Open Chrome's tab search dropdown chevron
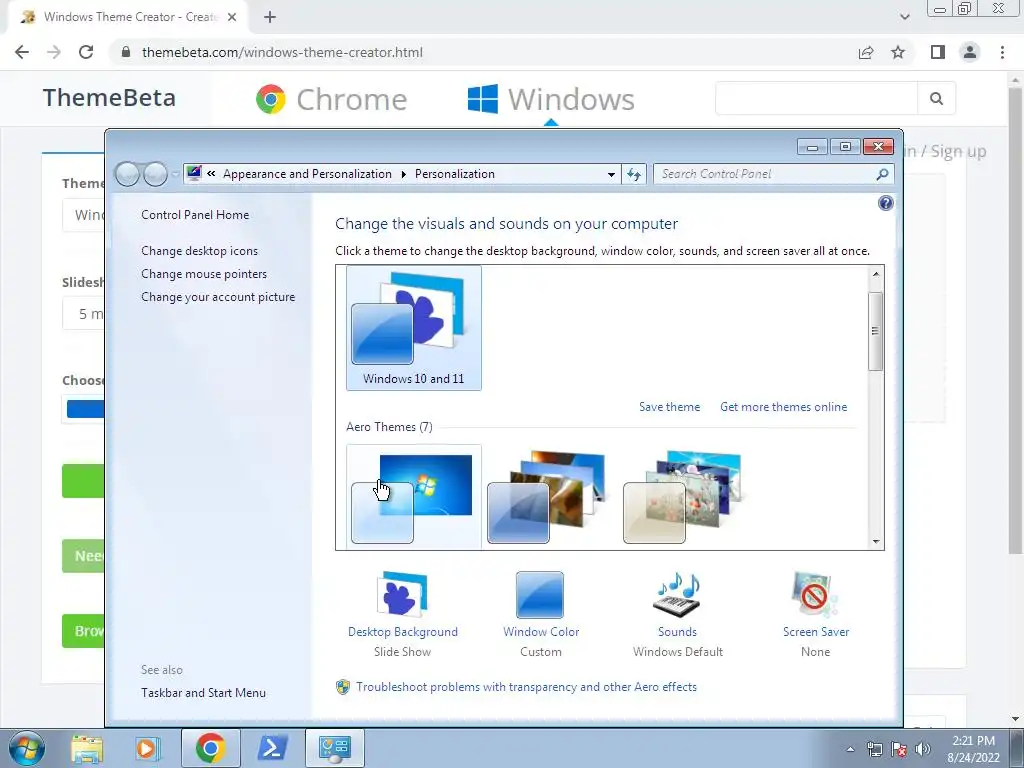1024x768 pixels. 904,17
